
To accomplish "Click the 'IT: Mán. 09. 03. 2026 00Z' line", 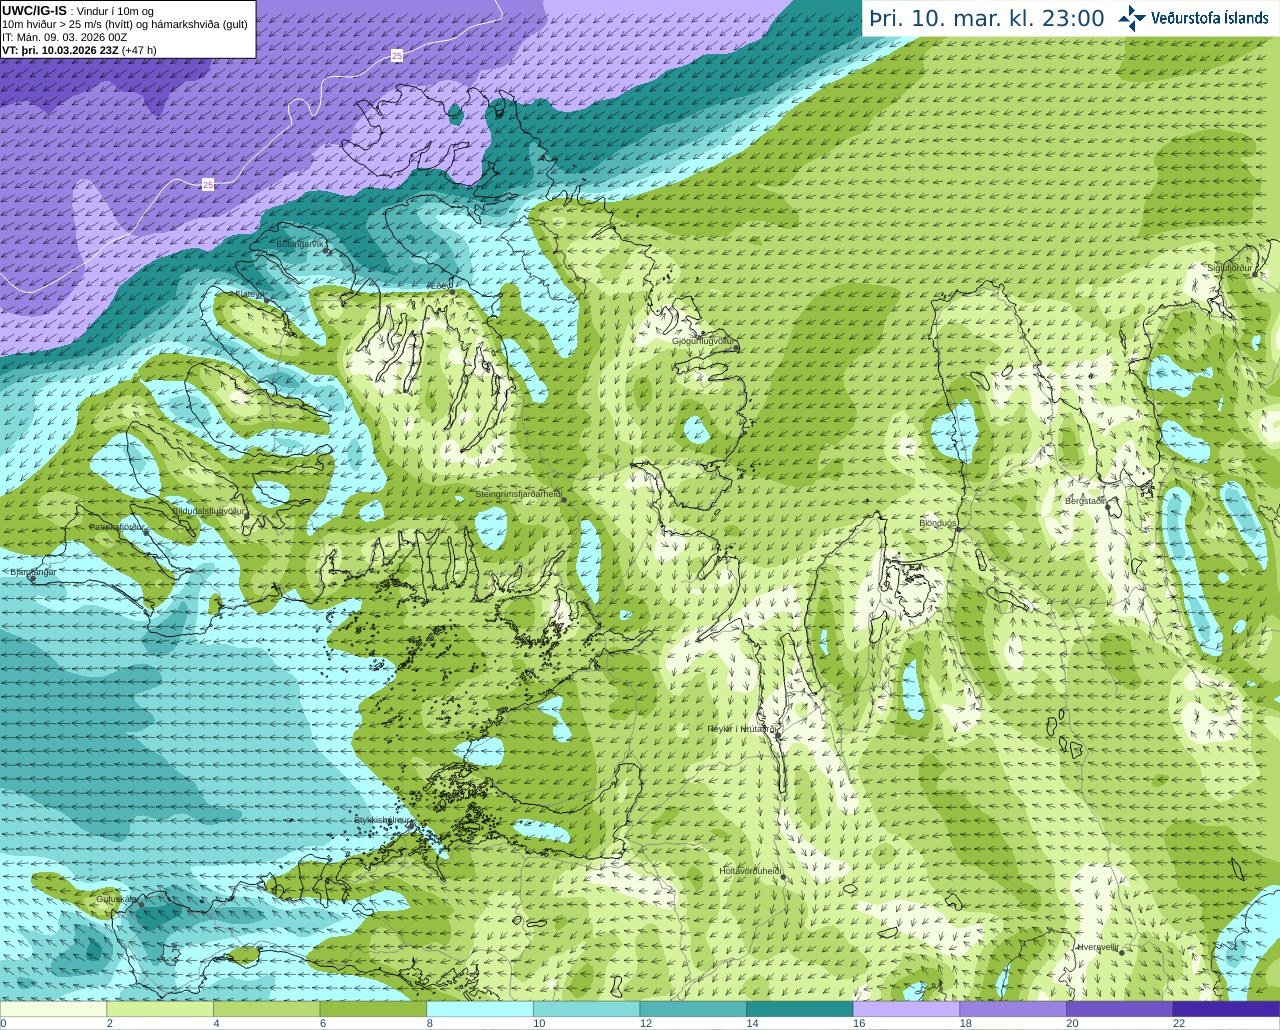I will click(65, 37).
